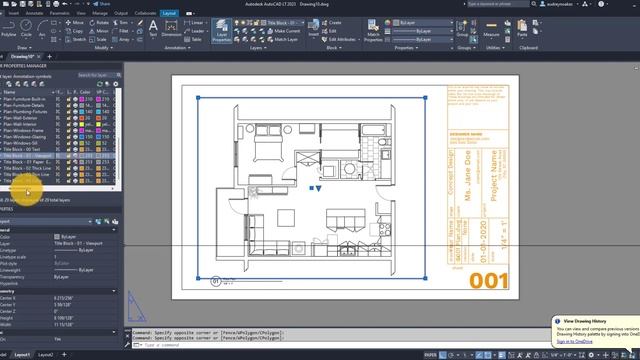Select the Circle draw tool
This screenshot has width=640, height=360.
(26, 29)
